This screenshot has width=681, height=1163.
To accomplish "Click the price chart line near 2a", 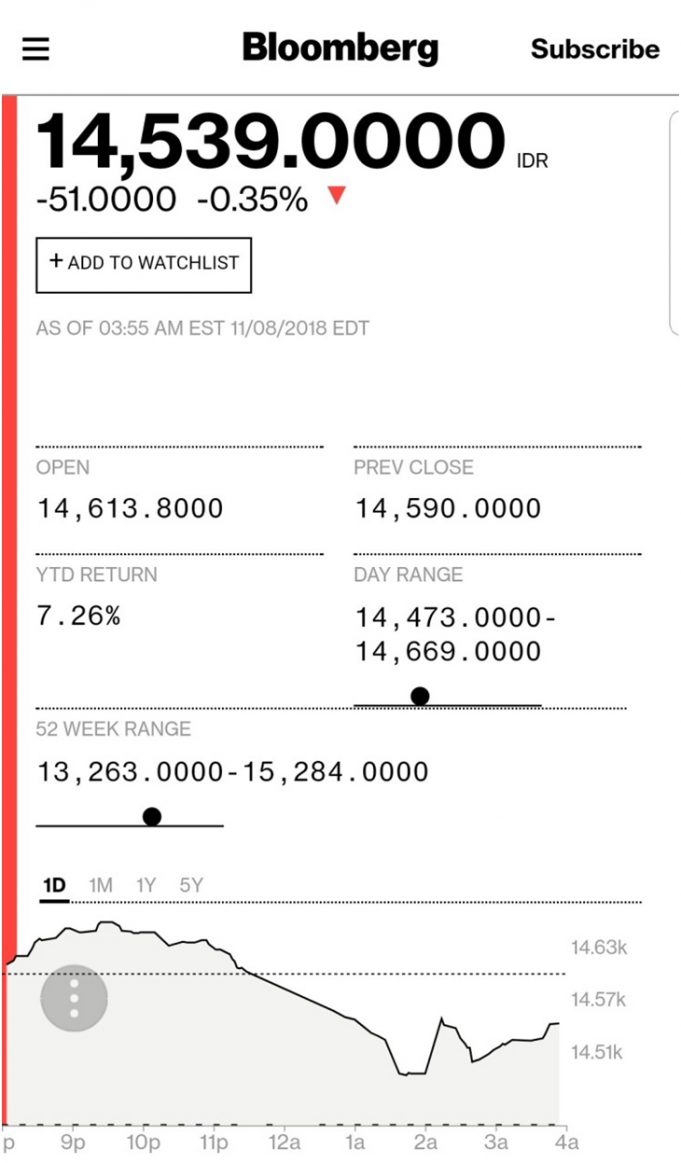I will coord(425,1072).
